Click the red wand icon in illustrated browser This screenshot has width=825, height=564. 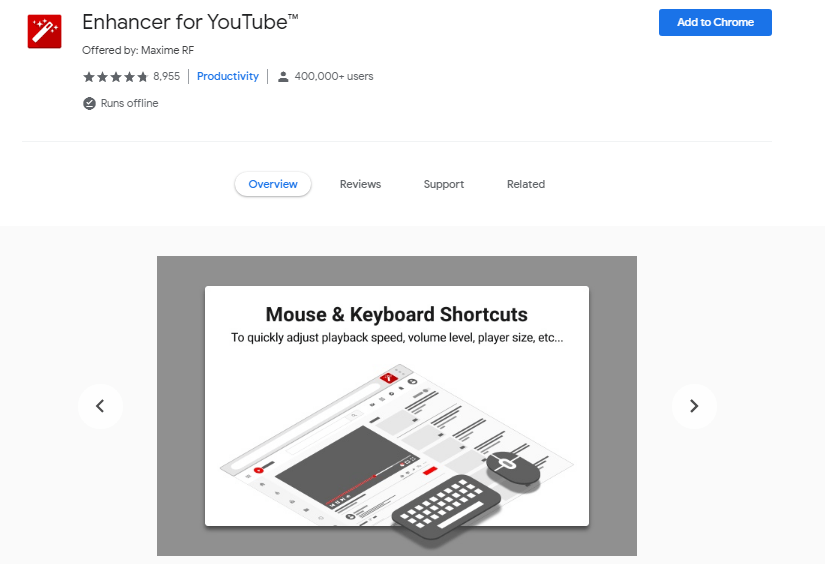[x=389, y=378]
